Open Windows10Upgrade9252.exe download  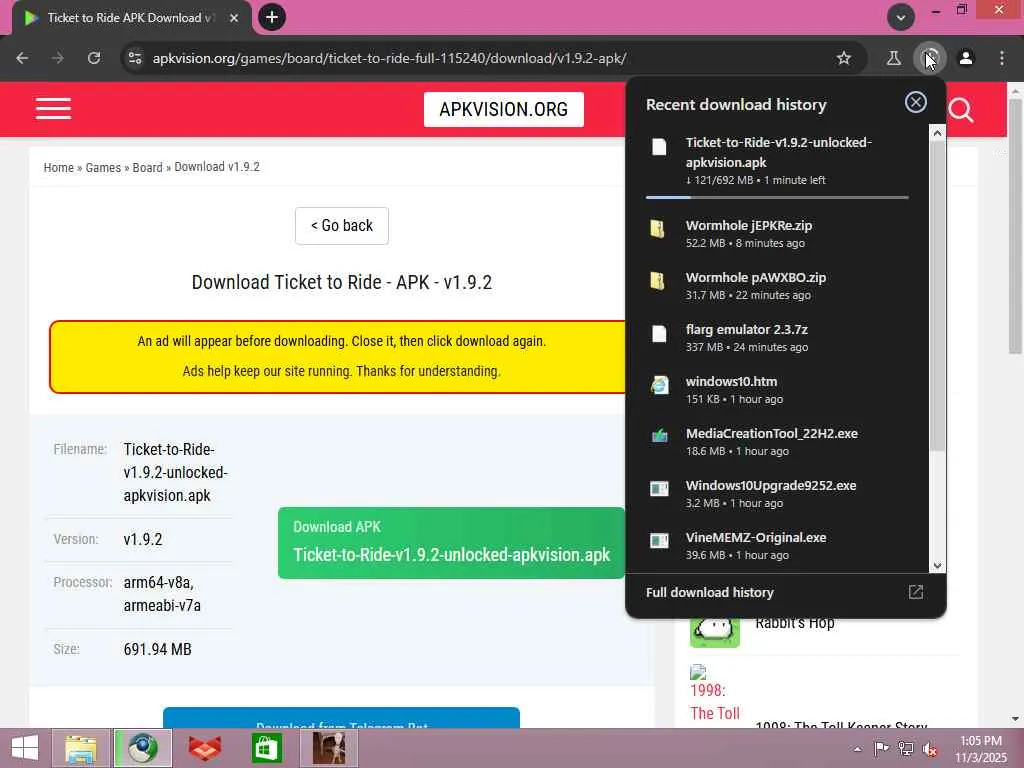(777, 494)
